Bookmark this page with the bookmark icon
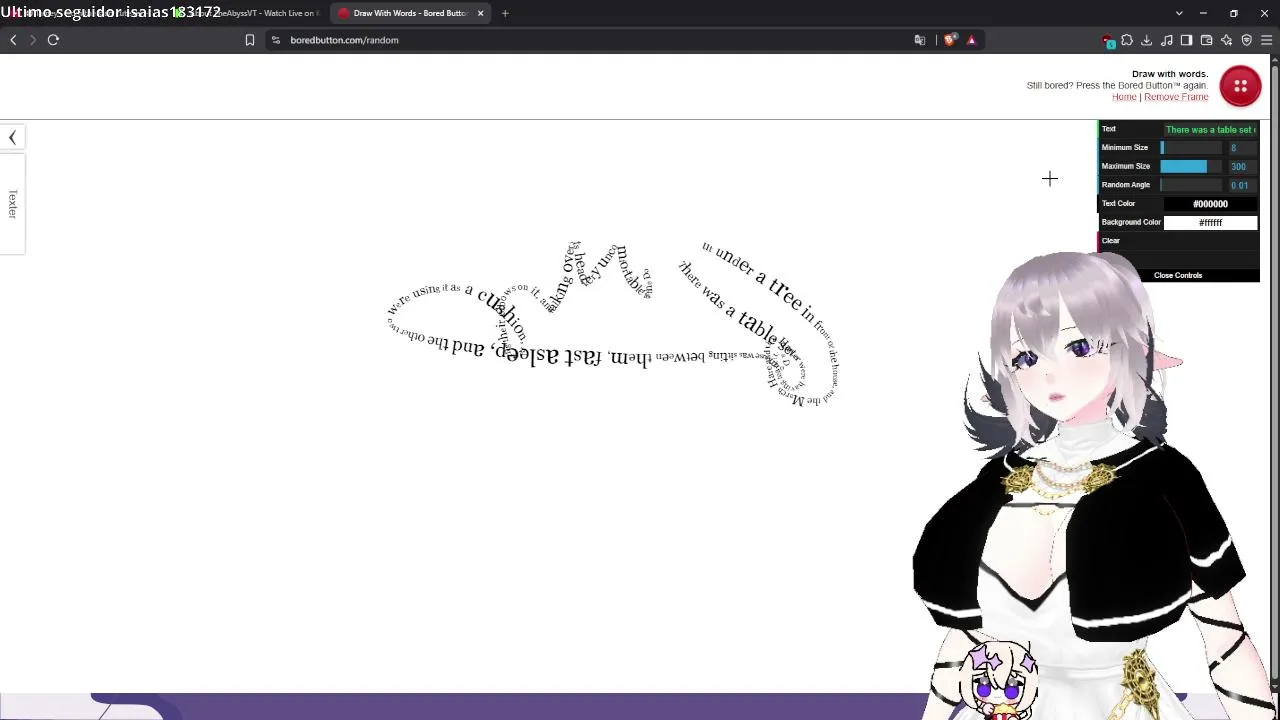Screen dimensions: 1280x720 250,40
